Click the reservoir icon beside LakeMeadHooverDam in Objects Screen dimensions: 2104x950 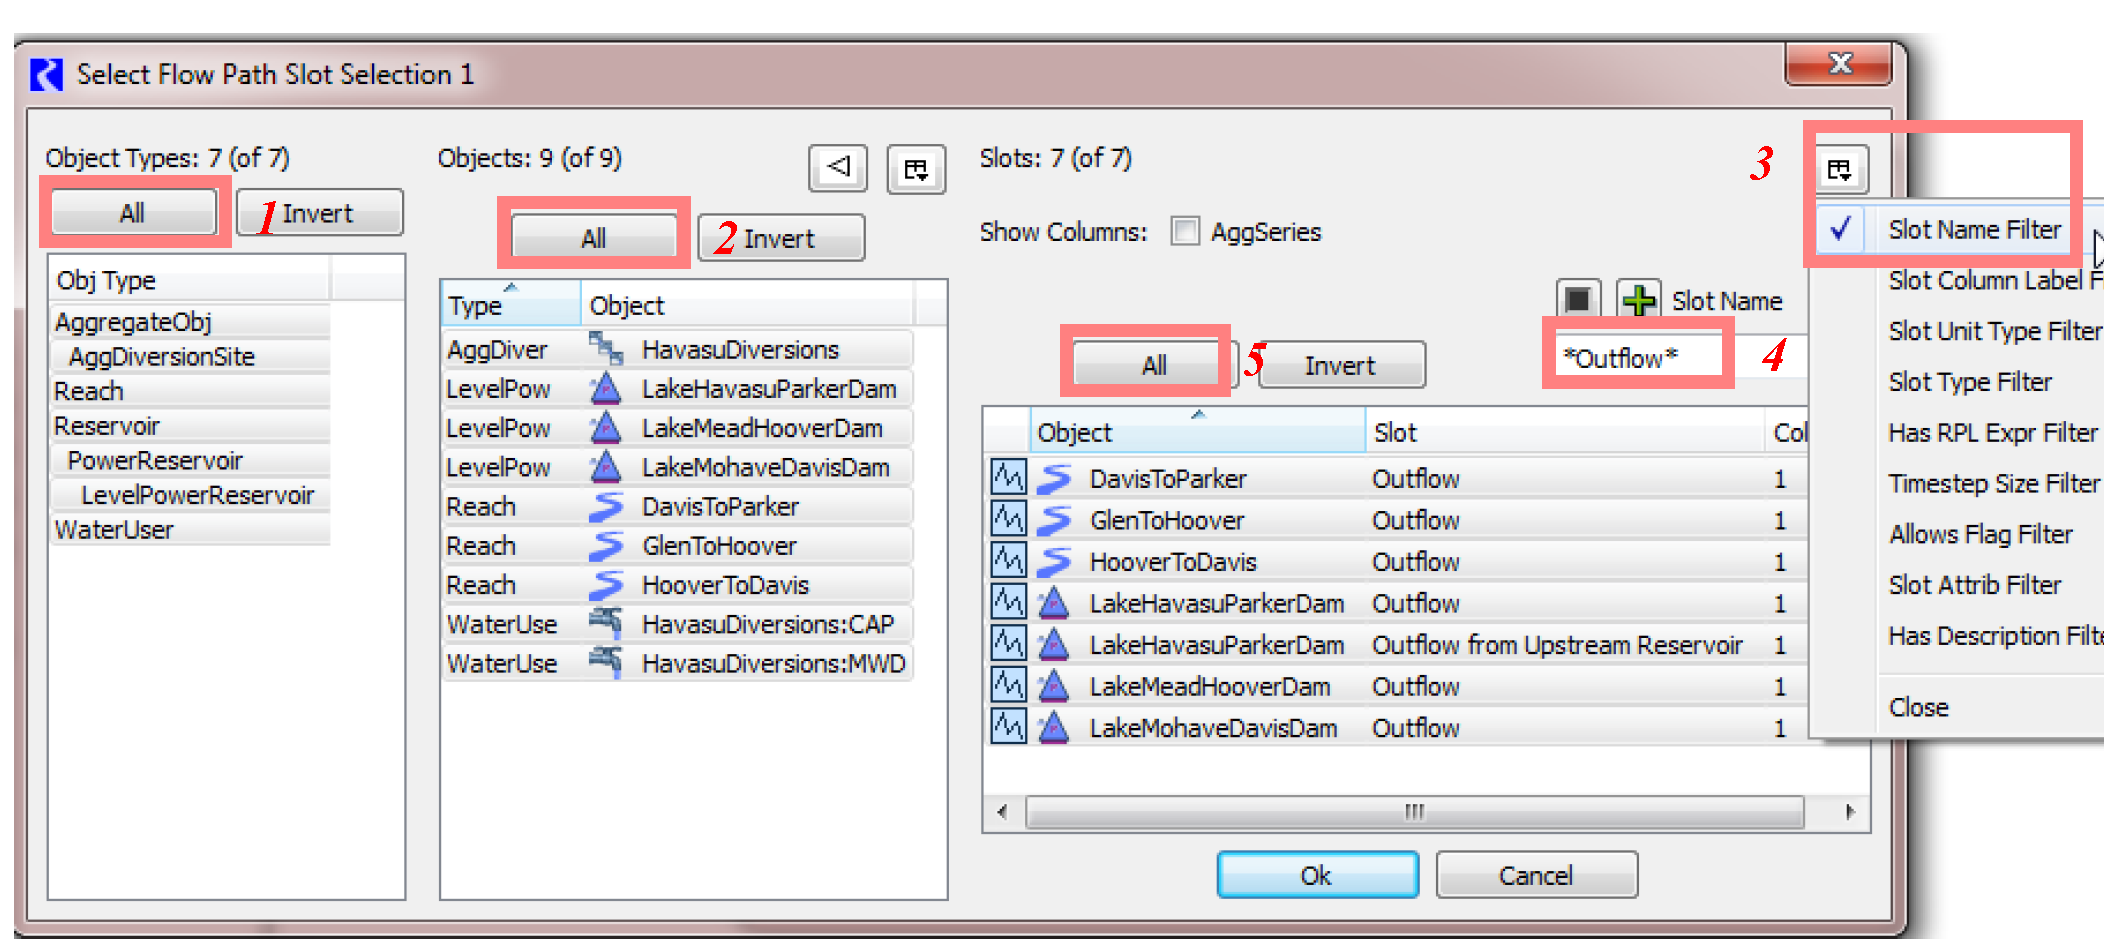(605, 428)
